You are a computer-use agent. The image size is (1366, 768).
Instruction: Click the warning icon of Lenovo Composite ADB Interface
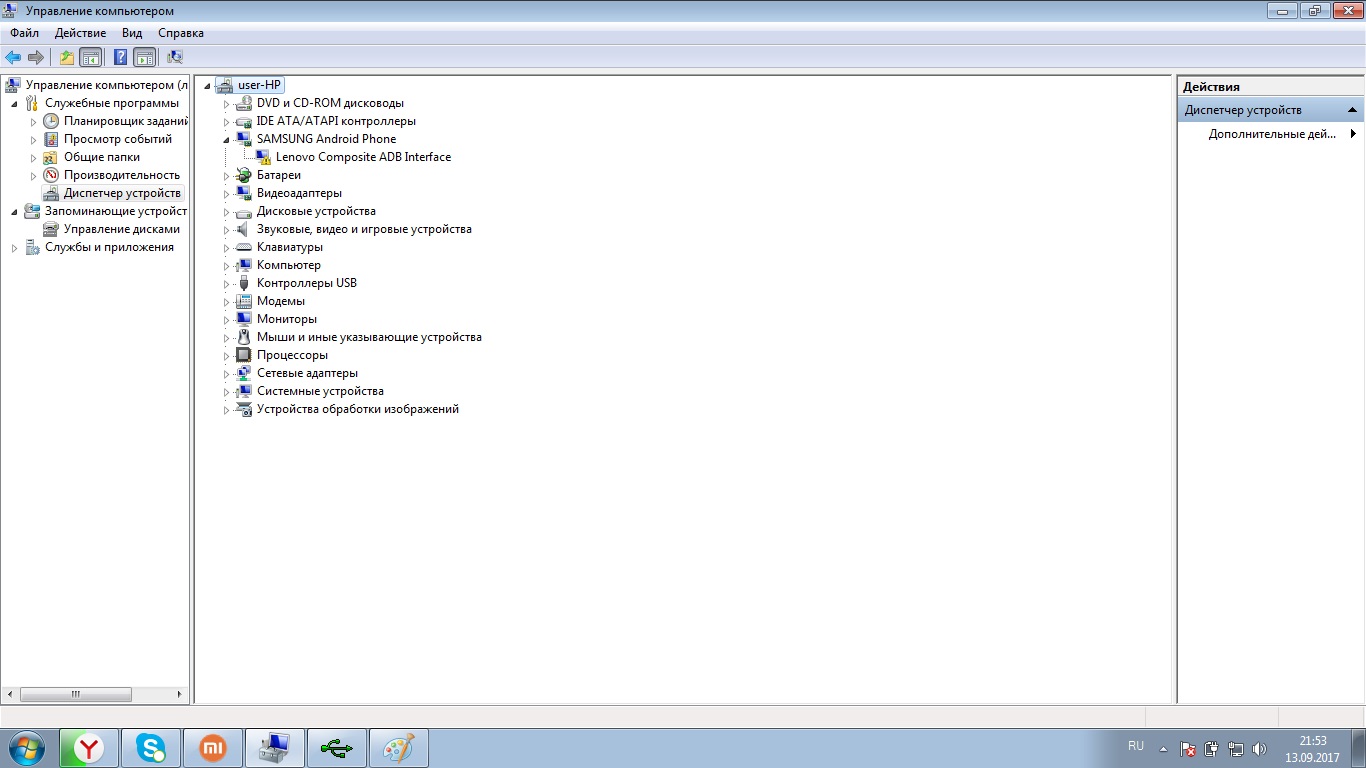pos(263,157)
